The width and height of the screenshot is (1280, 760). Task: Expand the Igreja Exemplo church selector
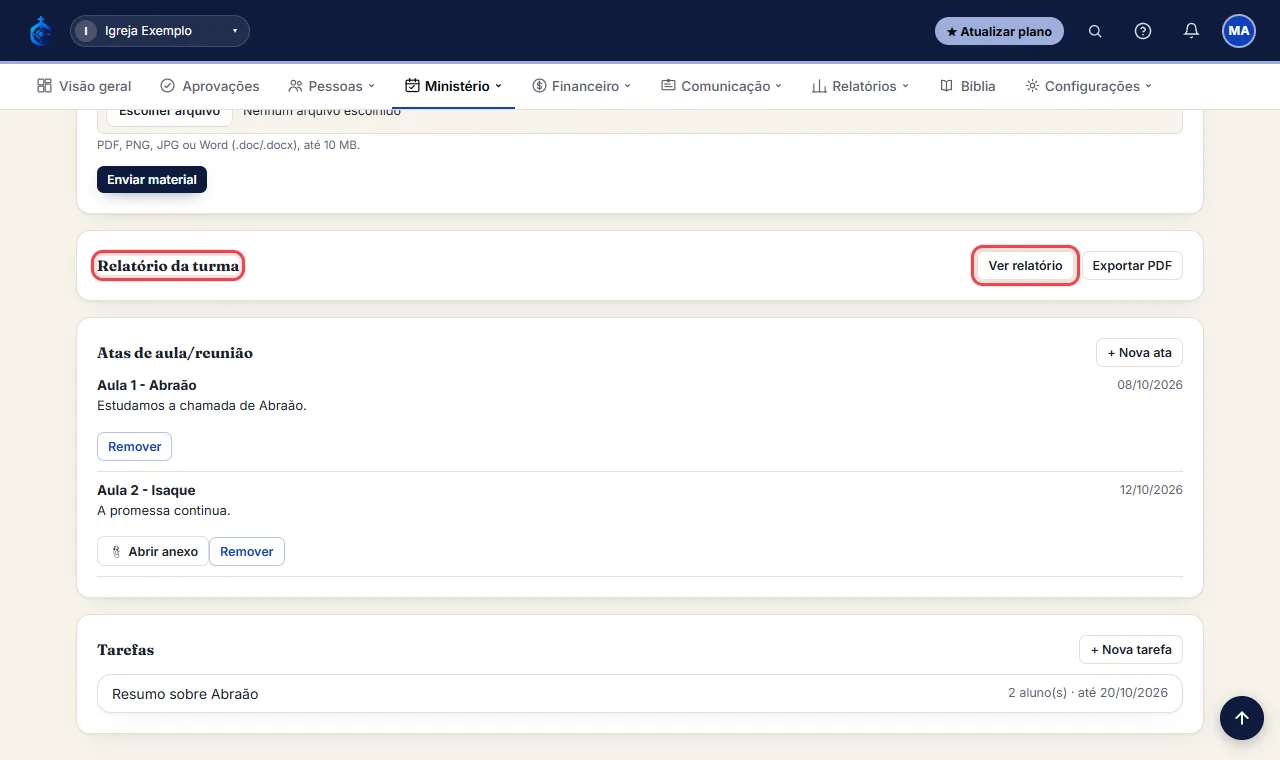160,31
